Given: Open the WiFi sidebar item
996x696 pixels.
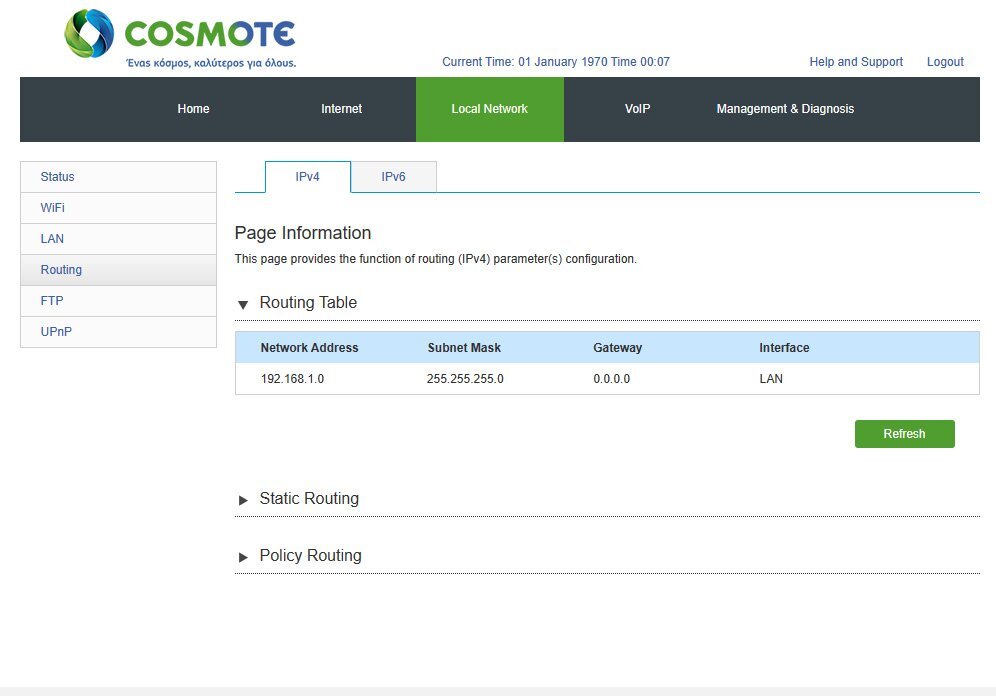Looking at the screenshot, I should pos(118,208).
